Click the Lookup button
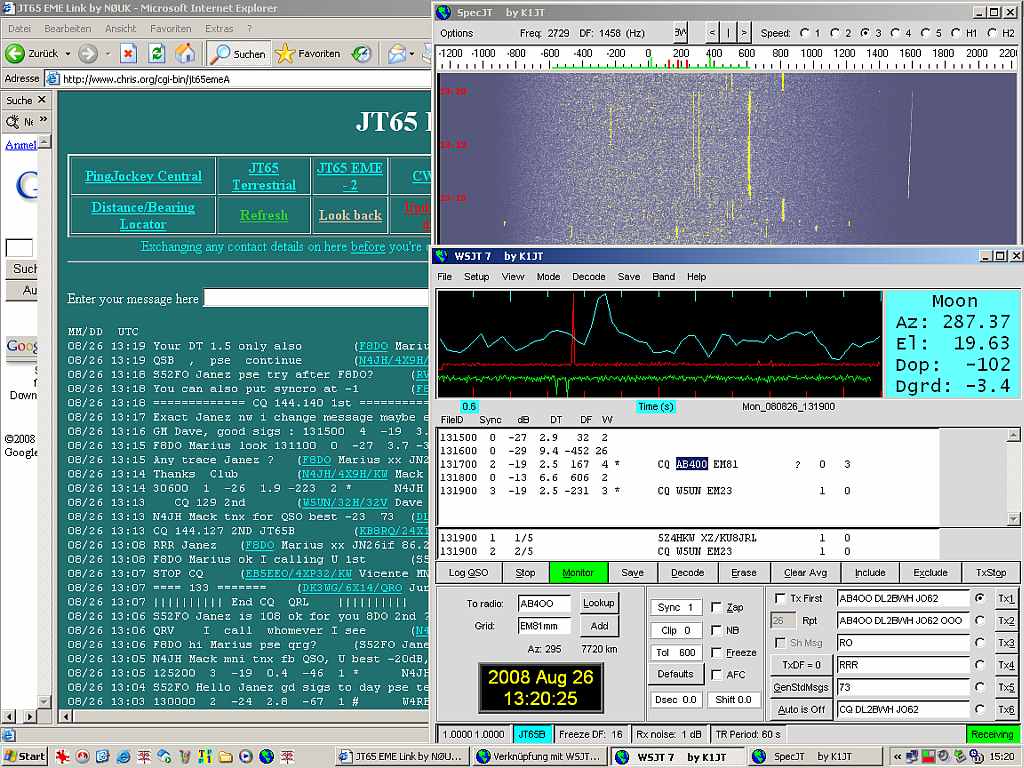This screenshot has width=1024, height=768. [x=598, y=603]
